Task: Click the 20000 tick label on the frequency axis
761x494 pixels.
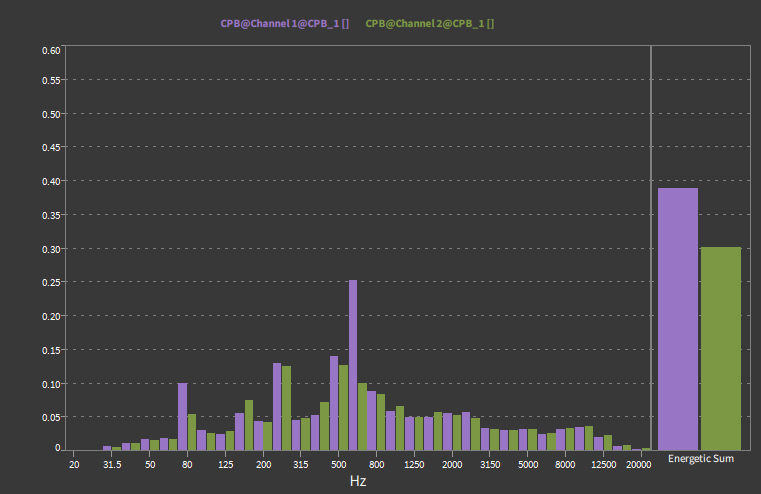Action: [639, 465]
